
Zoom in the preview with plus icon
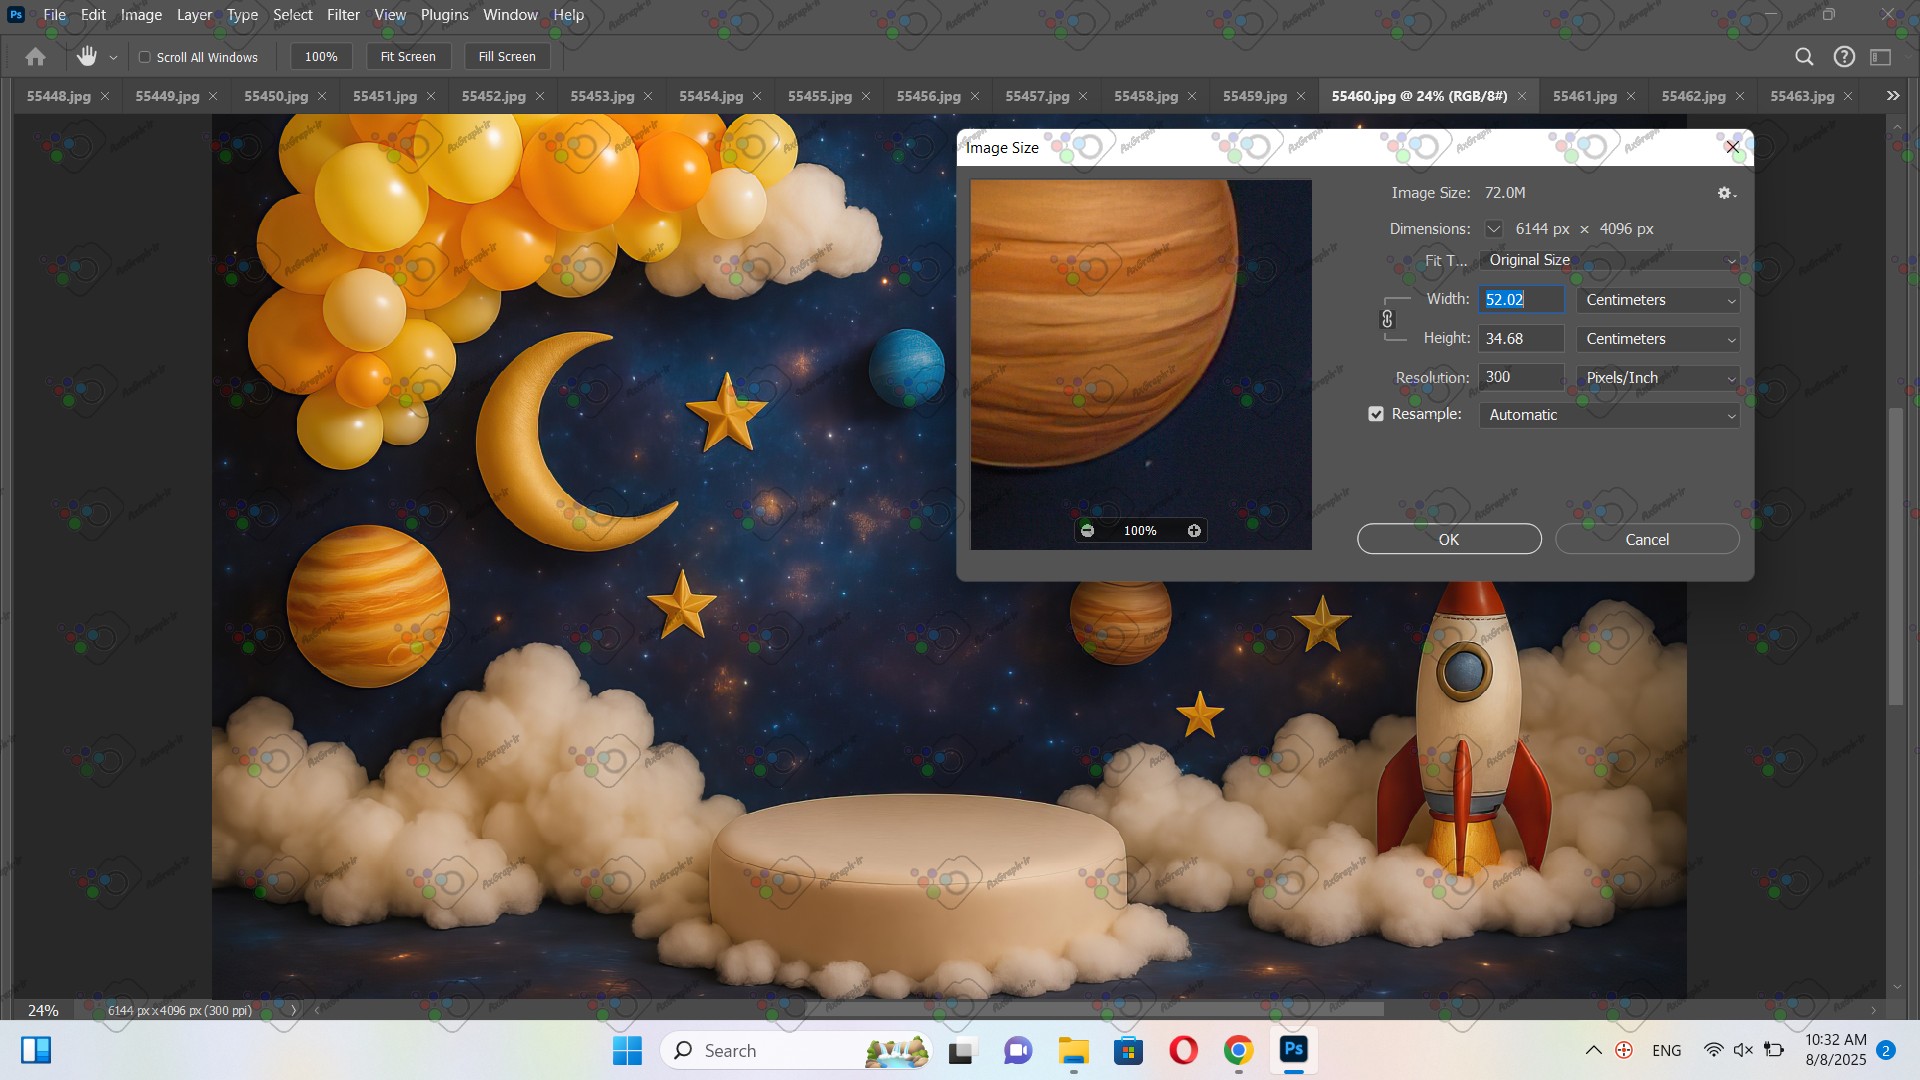[1194, 531]
